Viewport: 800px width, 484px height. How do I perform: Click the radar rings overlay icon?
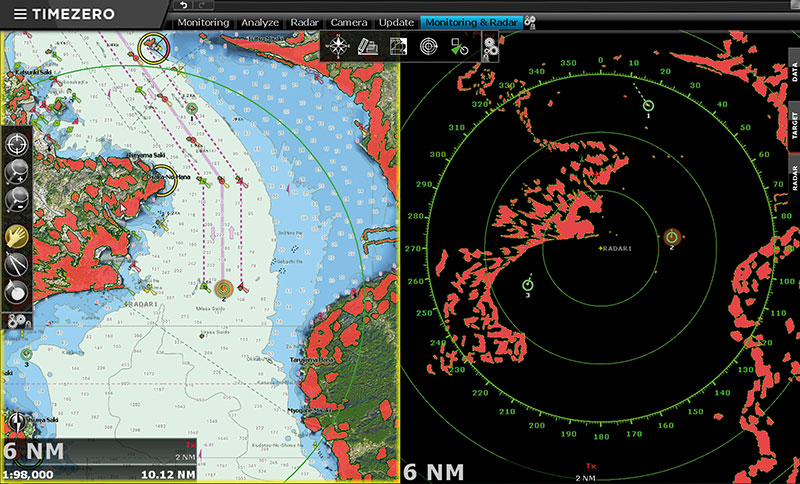429,46
